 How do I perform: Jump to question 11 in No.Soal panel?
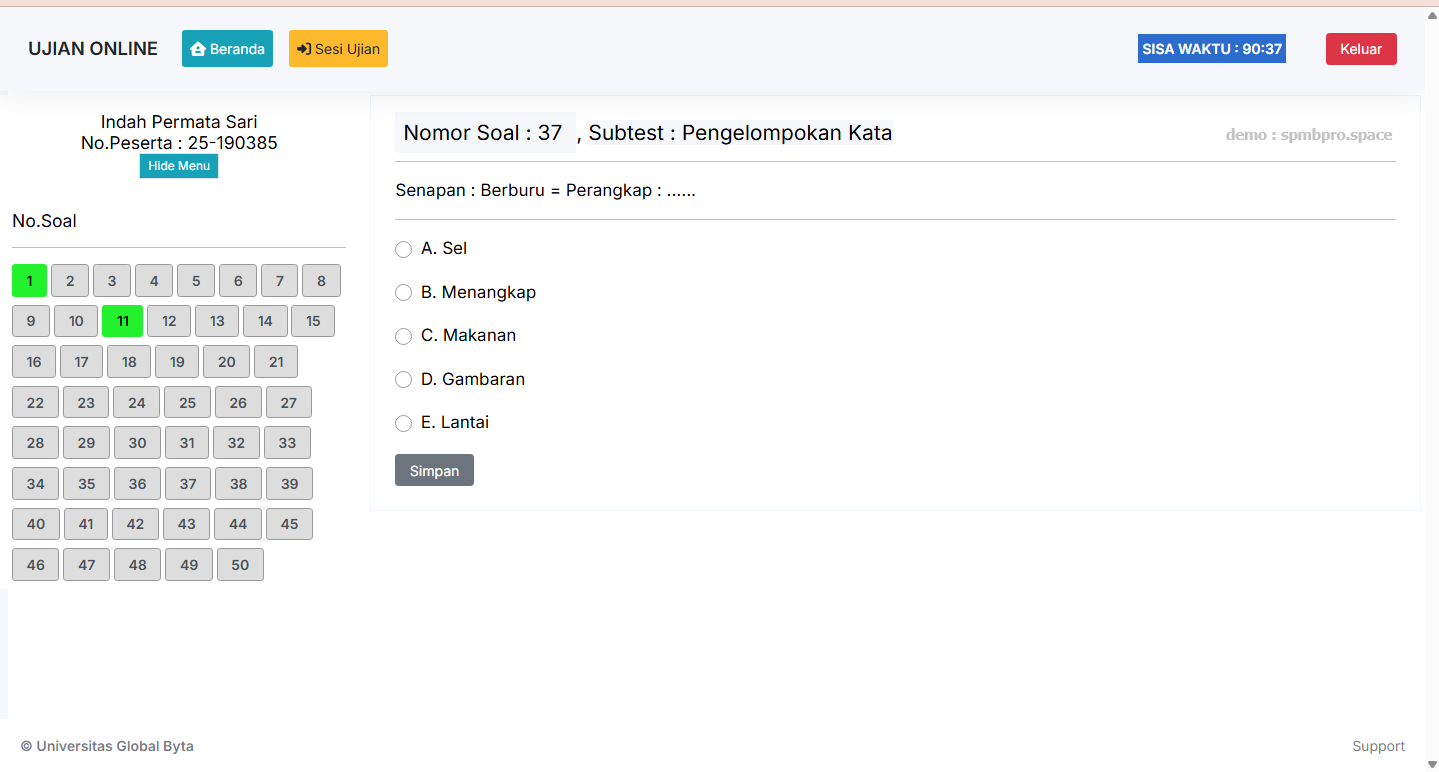(122, 321)
